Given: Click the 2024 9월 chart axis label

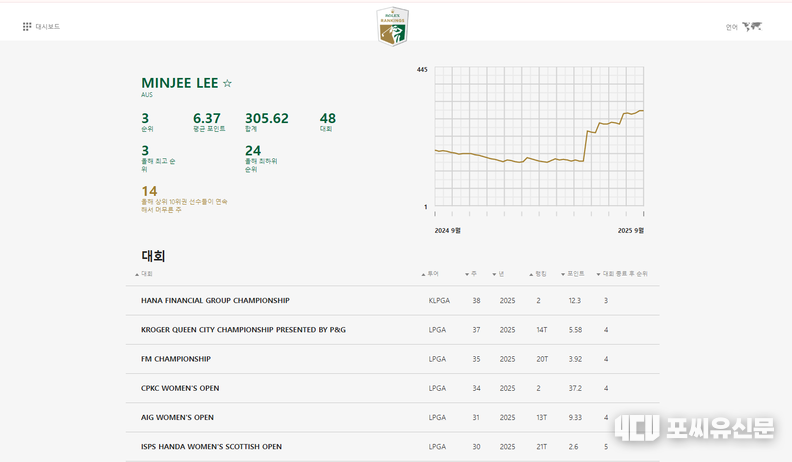Looking at the screenshot, I should click(448, 231).
